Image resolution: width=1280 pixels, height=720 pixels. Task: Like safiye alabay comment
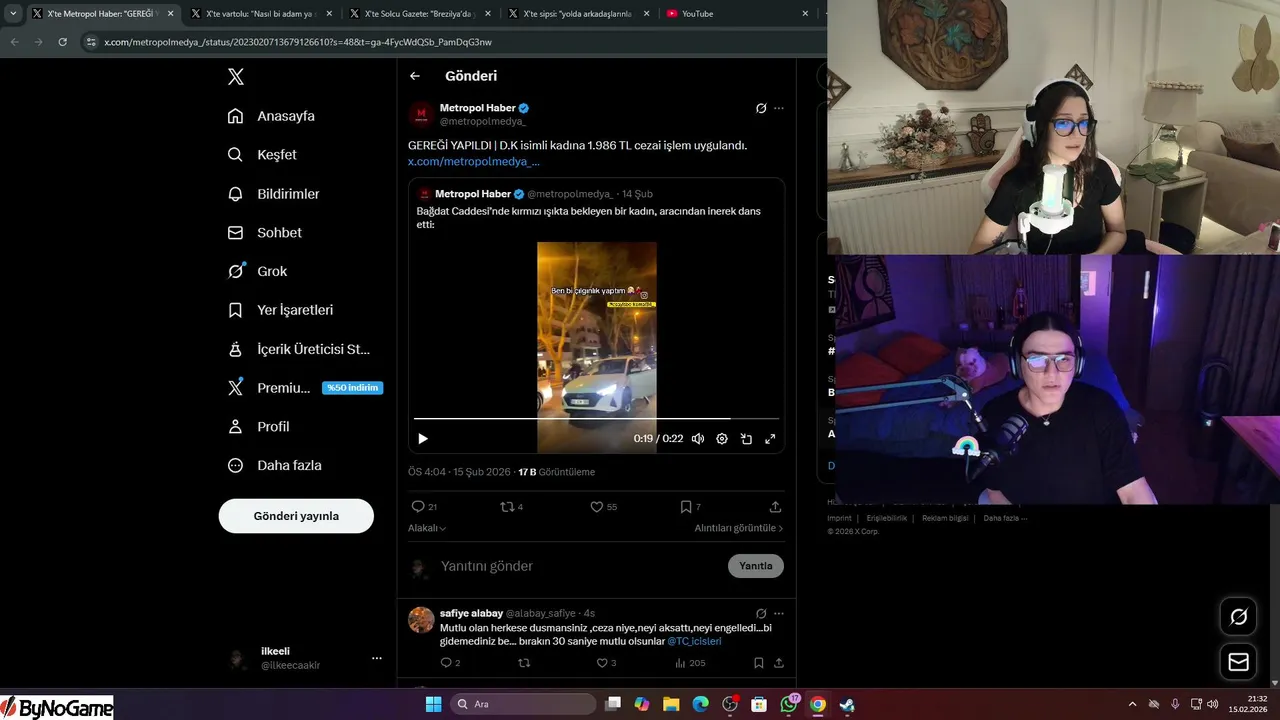coord(606,663)
